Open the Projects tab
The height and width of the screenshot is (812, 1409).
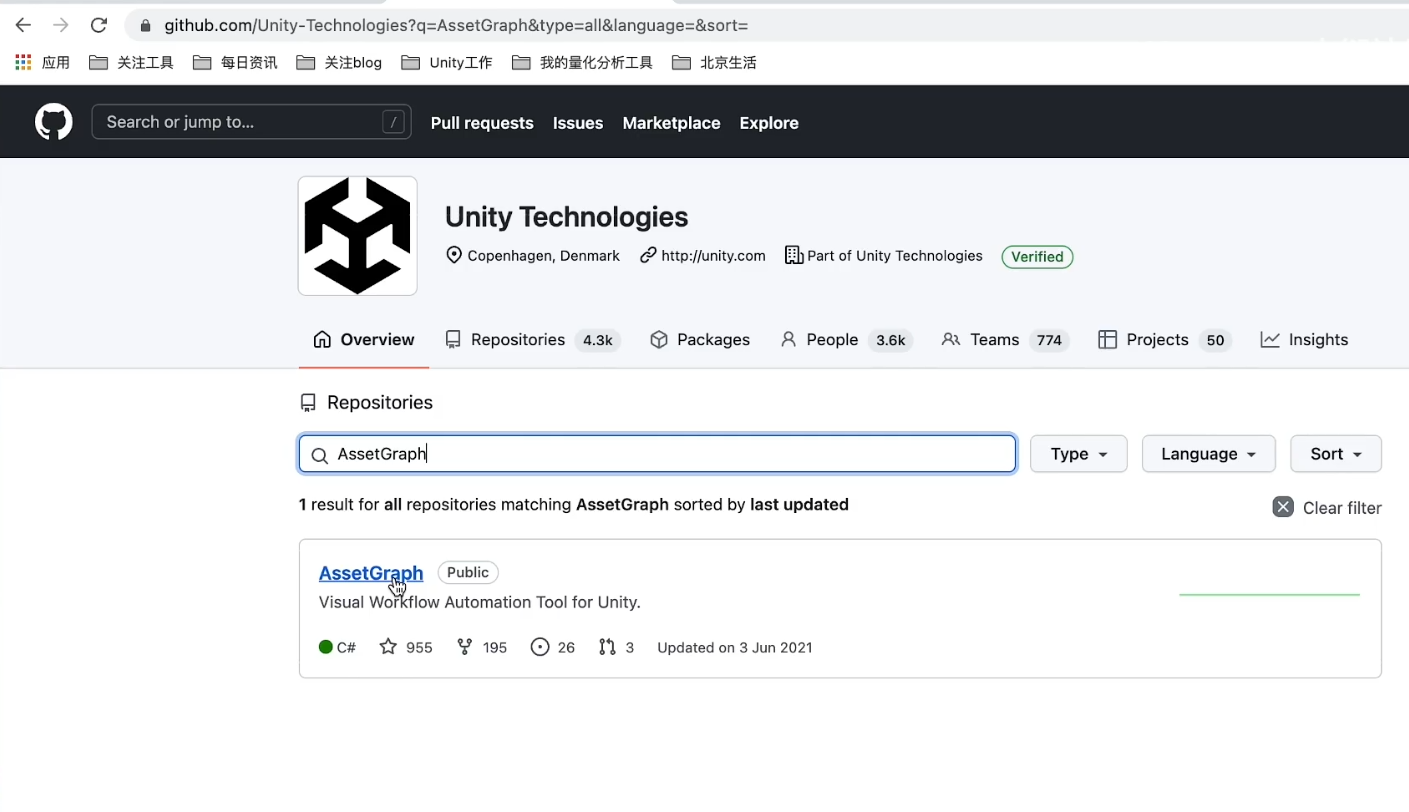pos(1165,340)
